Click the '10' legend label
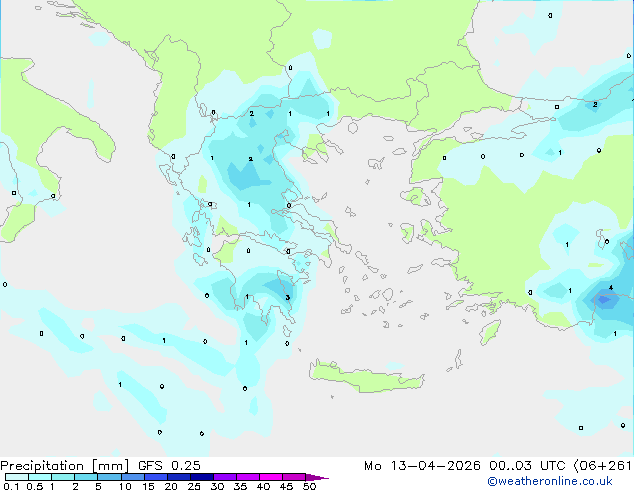This screenshot has width=634, height=490. click(125, 486)
